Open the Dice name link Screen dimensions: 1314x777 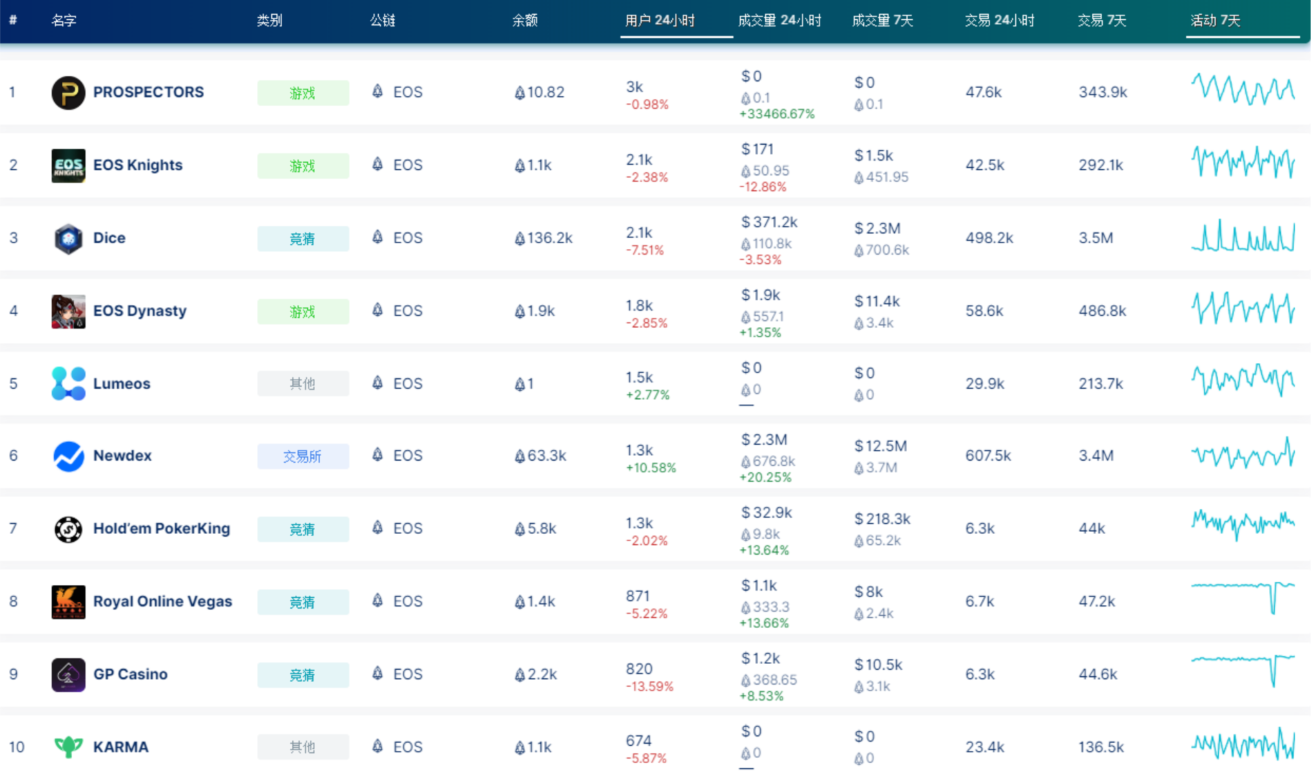coord(109,238)
